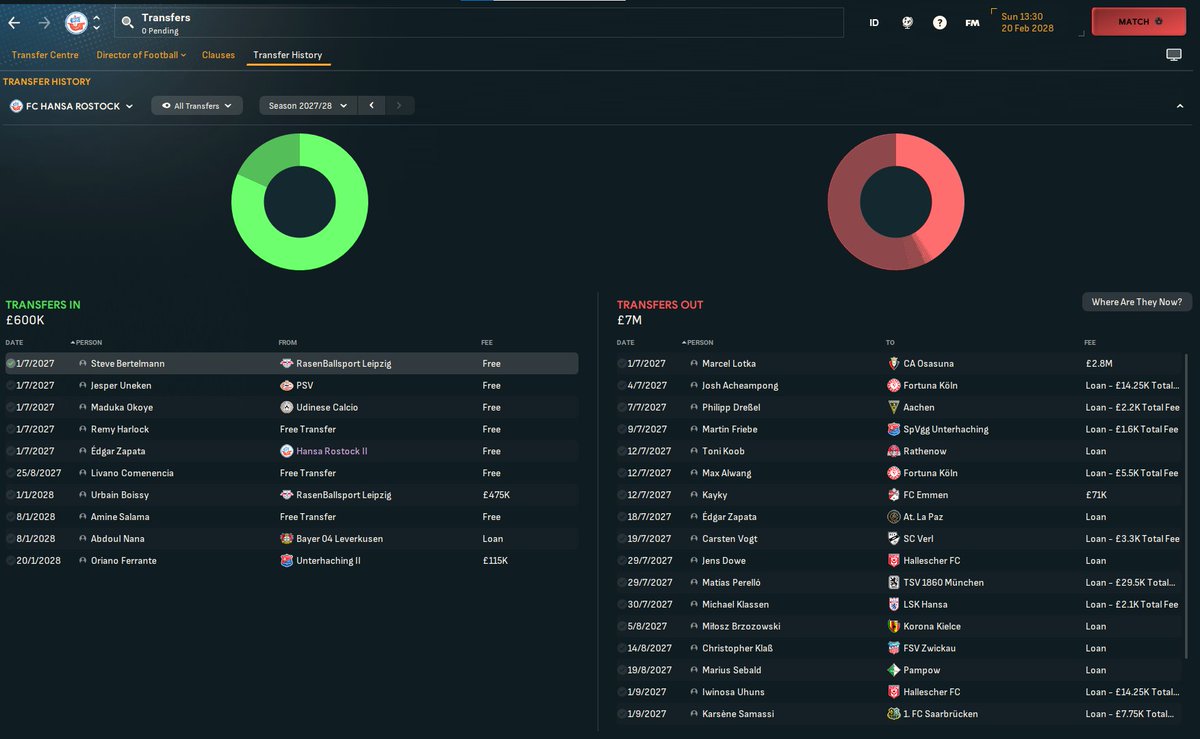Click the FM version icon
This screenshot has width=1200, height=739.
click(x=971, y=21)
